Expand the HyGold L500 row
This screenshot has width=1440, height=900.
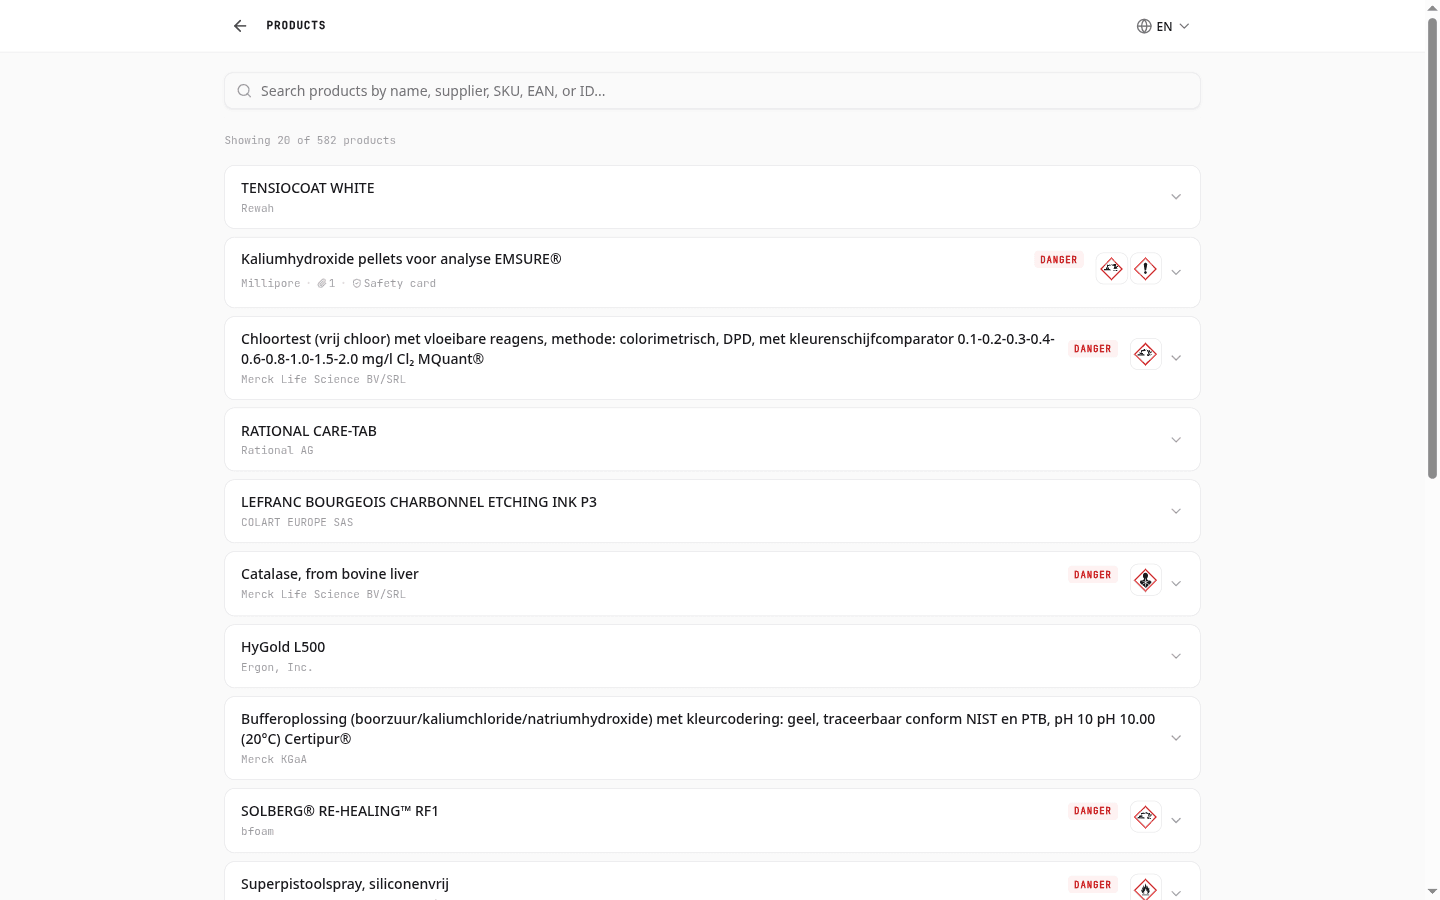click(1176, 656)
